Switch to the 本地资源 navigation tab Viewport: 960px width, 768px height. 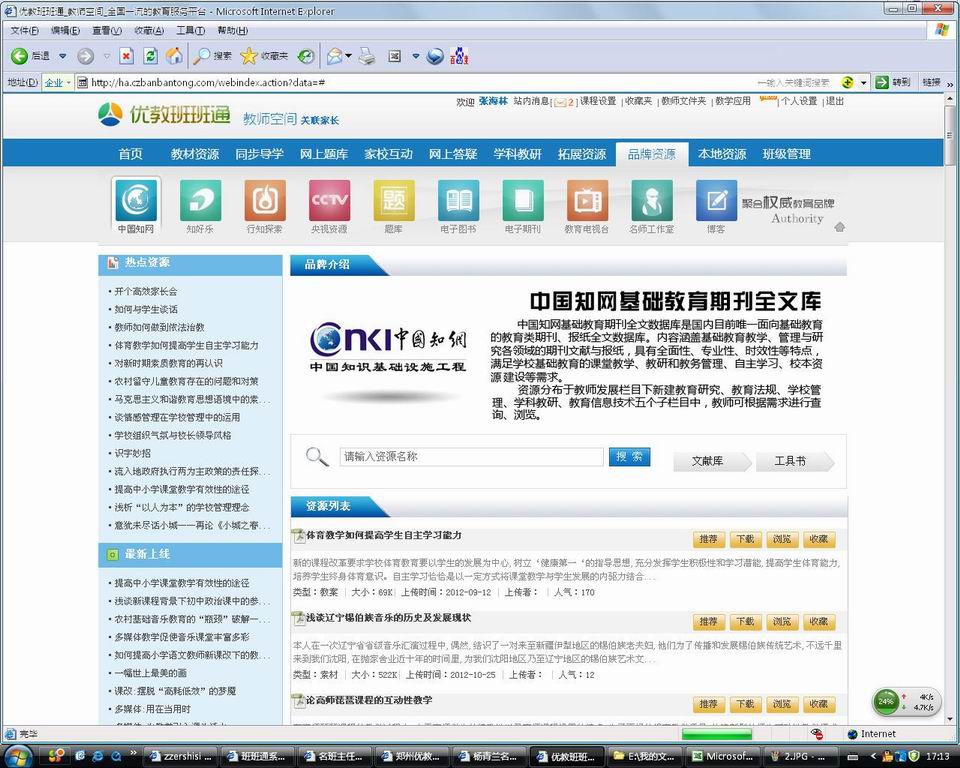coord(722,154)
